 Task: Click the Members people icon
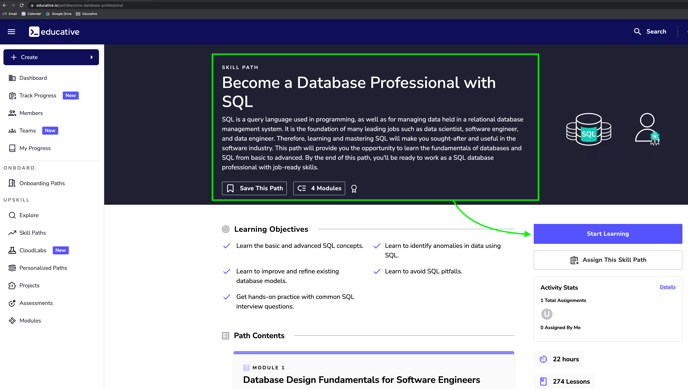point(12,113)
